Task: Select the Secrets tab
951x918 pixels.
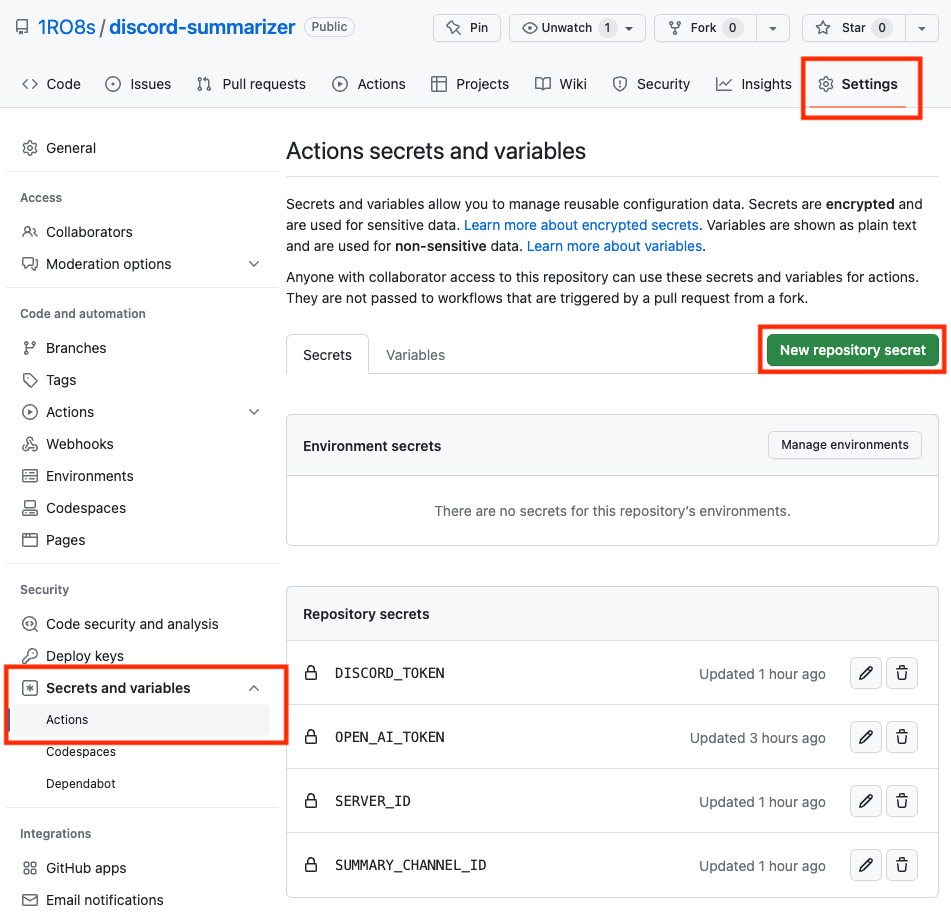Action: pyautogui.click(x=328, y=355)
